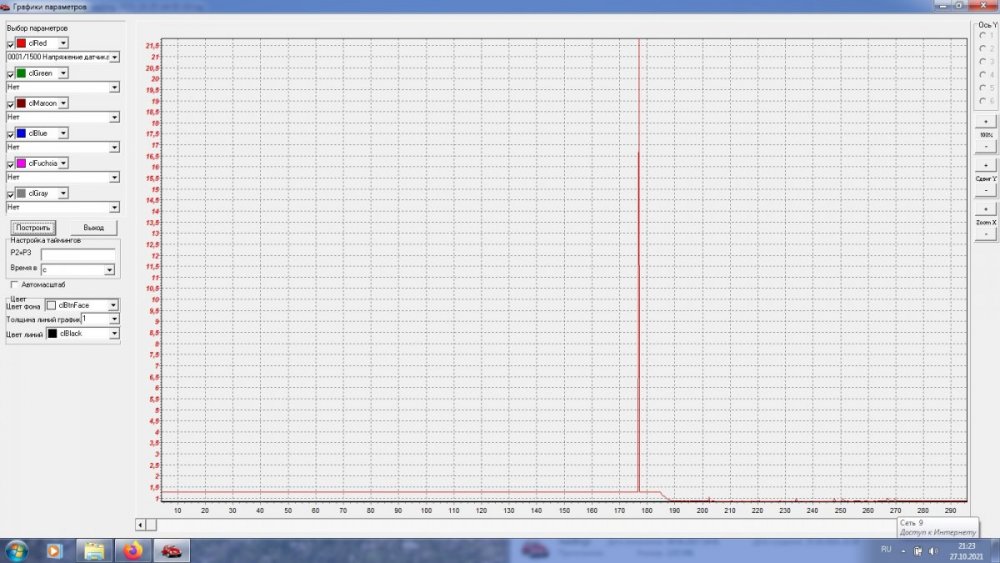The image size is (1000, 563).
Task: Open the media player taskbar icon
Action: click(x=54, y=550)
